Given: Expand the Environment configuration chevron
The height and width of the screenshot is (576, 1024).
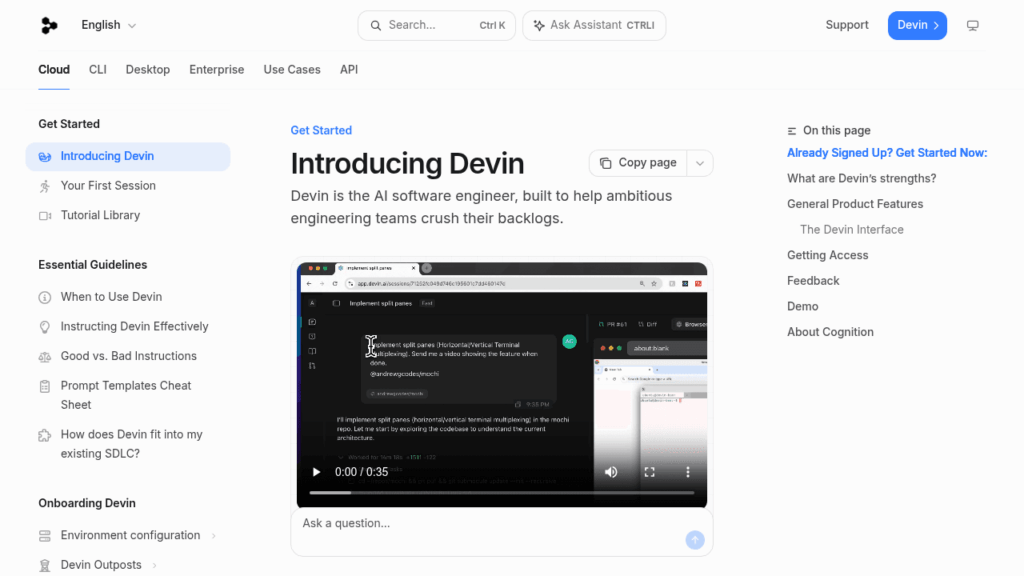Looking at the screenshot, I should click(x=214, y=536).
